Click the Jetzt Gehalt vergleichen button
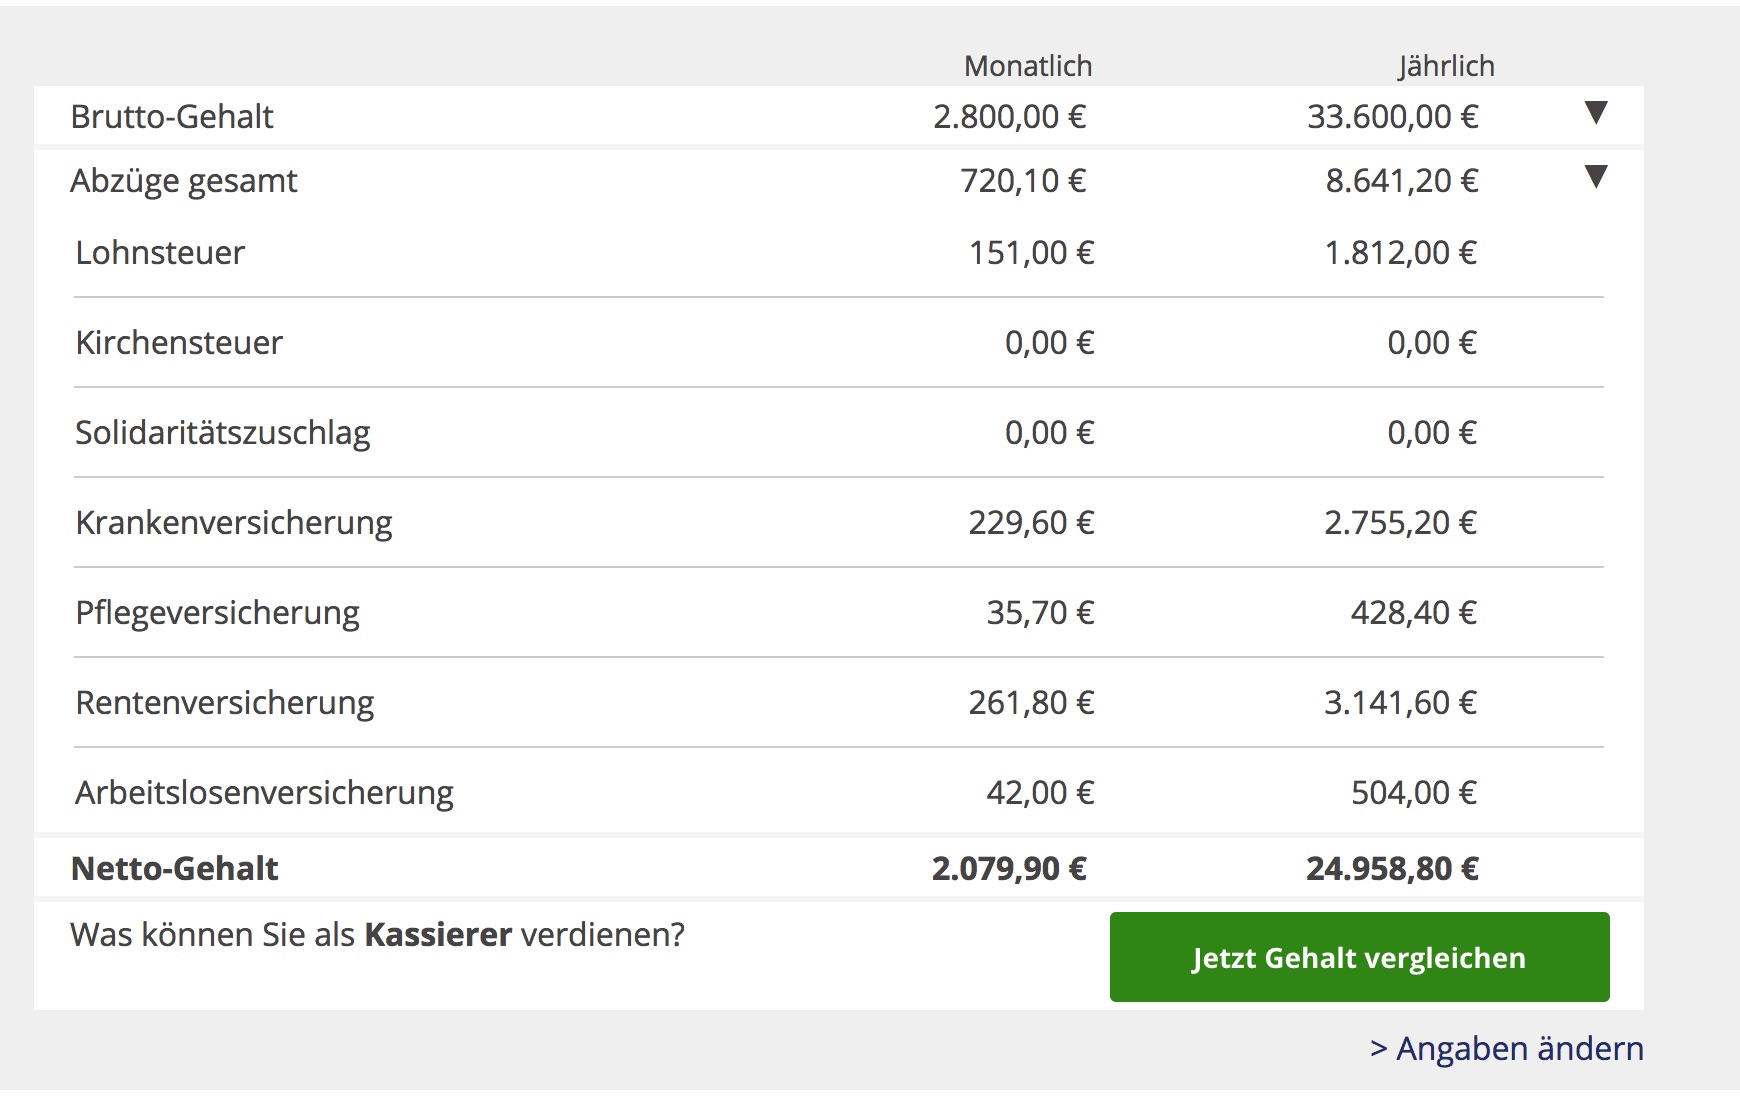This screenshot has width=1740, height=1107. coord(1359,957)
